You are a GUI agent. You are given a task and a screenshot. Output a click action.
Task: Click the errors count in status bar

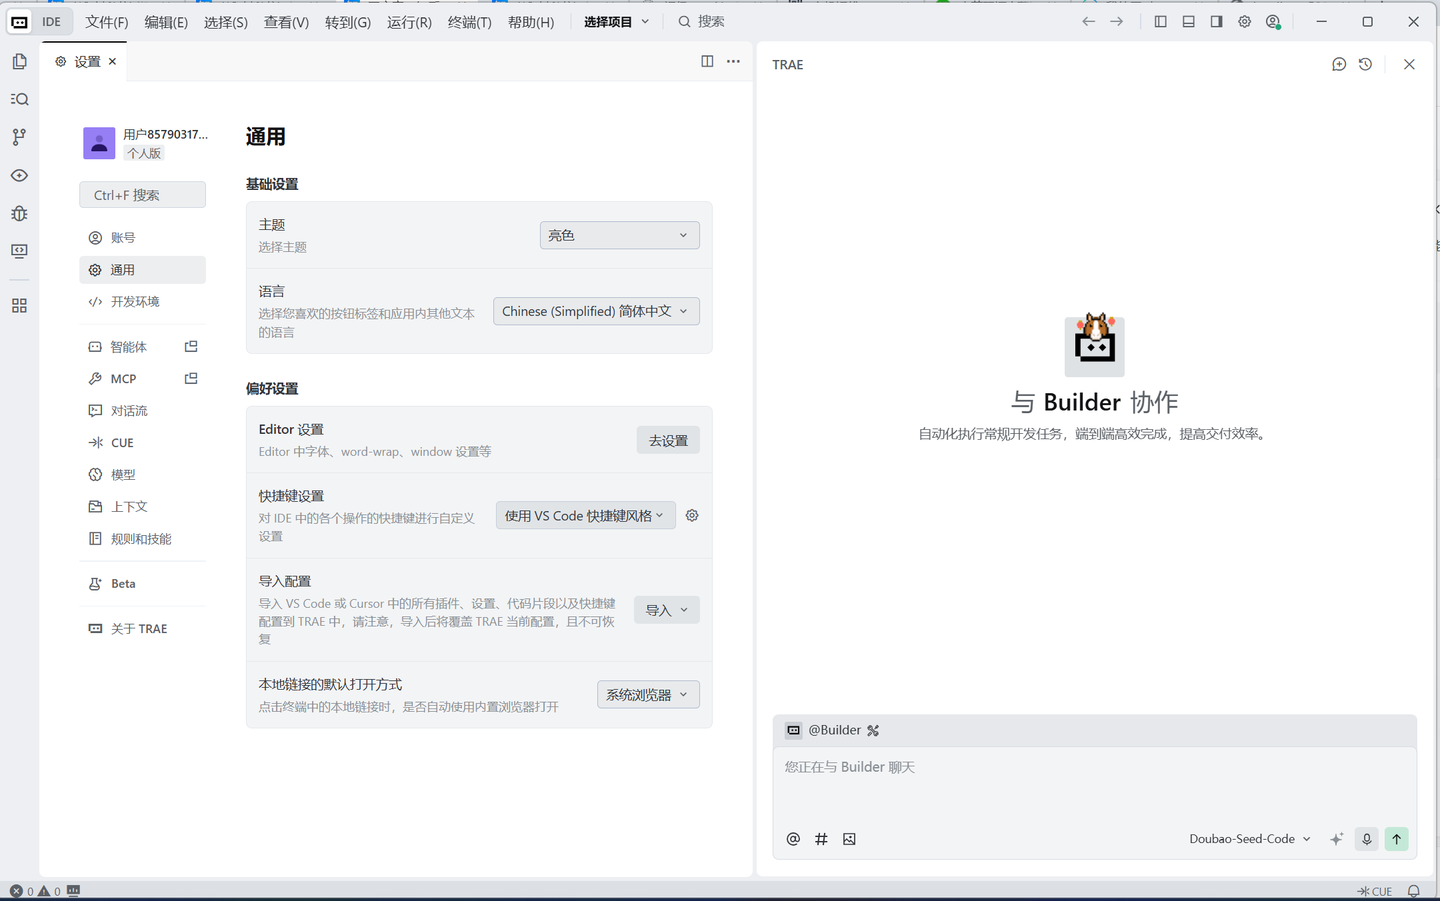click(21, 891)
